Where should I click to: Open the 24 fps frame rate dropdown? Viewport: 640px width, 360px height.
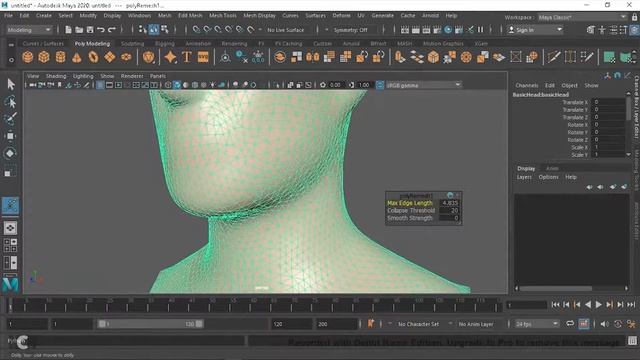click(x=536, y=324)
